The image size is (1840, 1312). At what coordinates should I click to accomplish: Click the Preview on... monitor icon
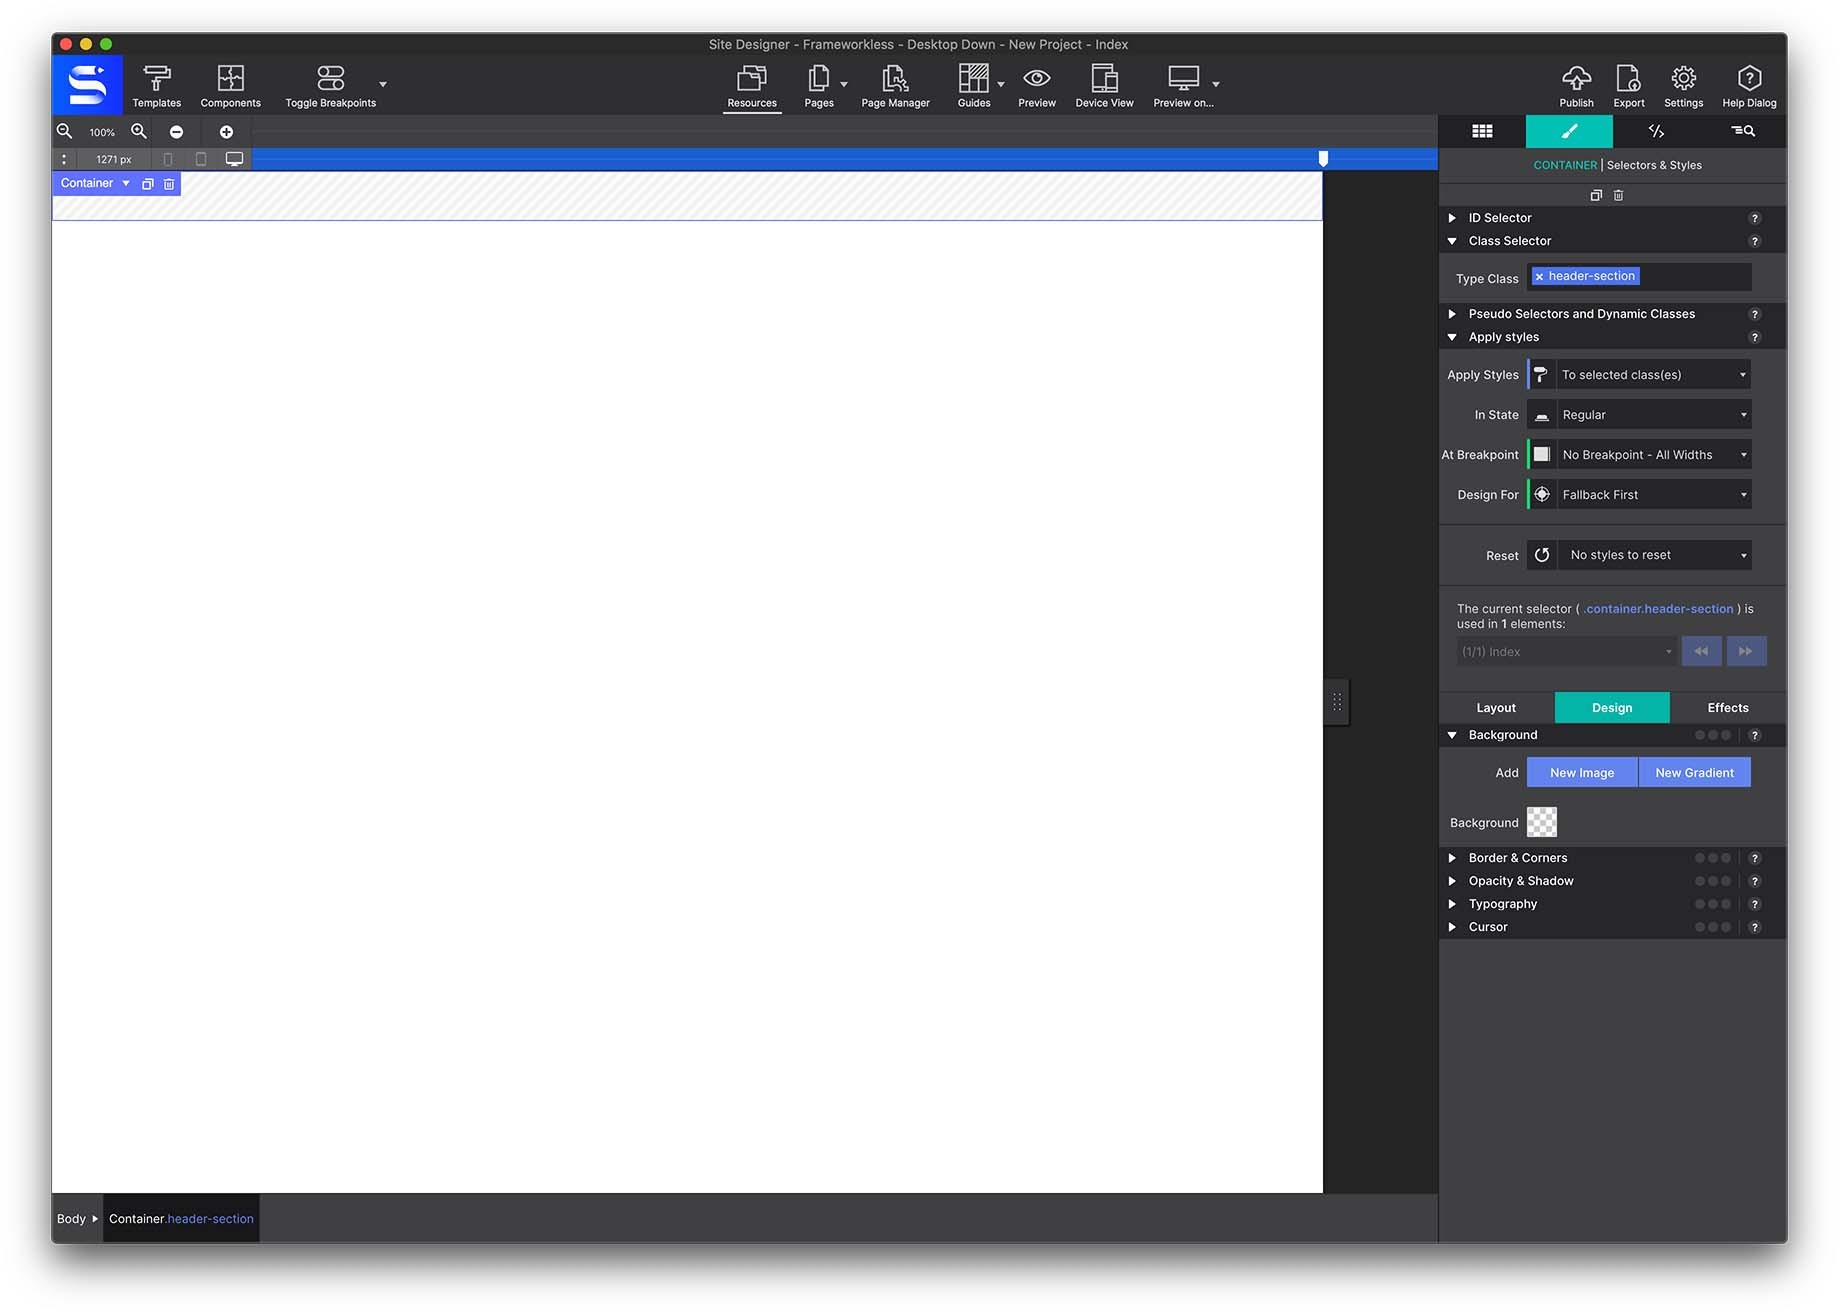pyautogui.click(x=1183, y=78)
